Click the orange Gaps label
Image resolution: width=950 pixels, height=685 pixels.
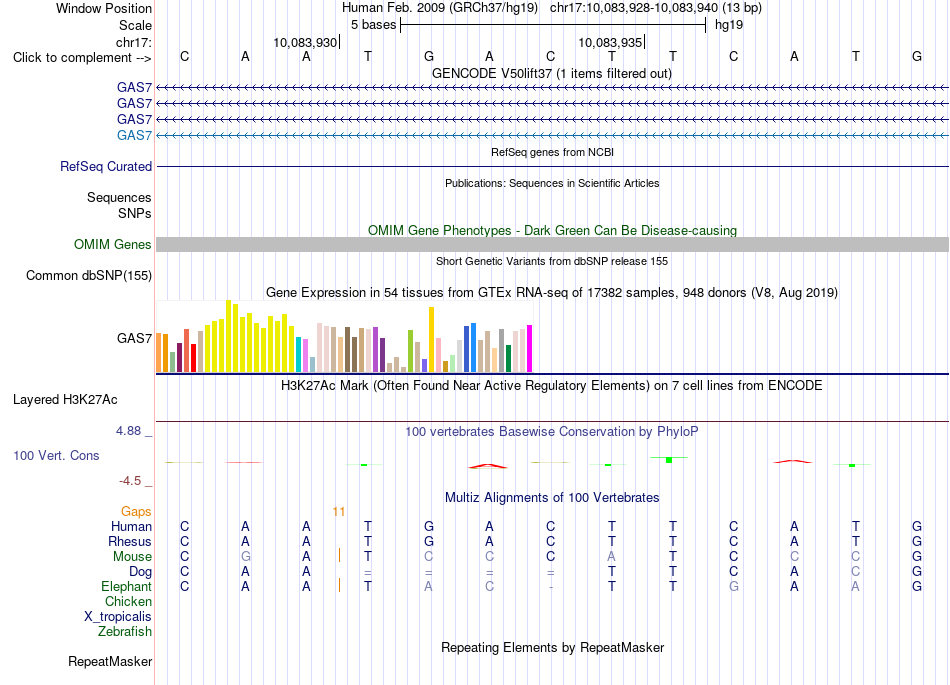pos(136,512)
